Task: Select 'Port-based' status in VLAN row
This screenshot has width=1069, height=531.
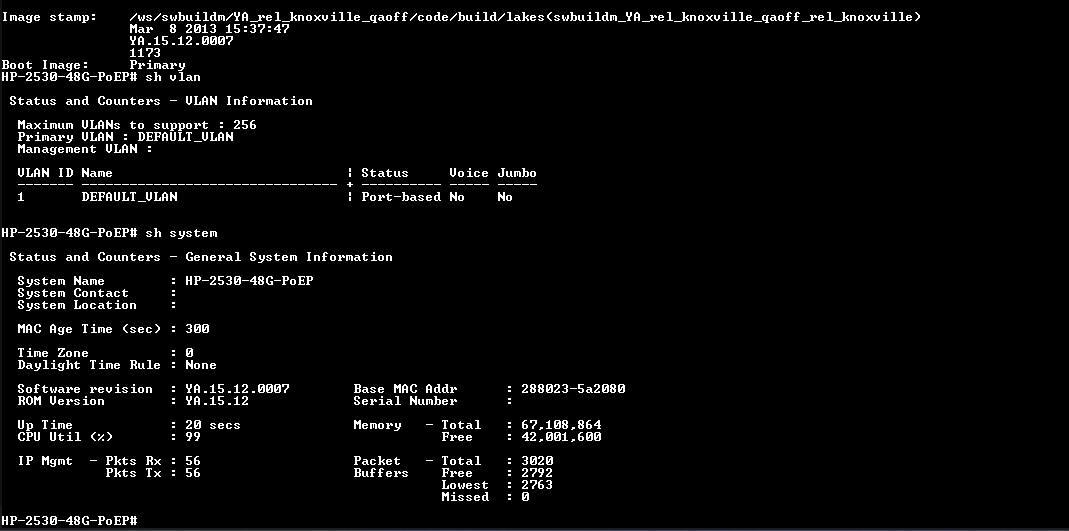Action: click(x=401, y=197)
